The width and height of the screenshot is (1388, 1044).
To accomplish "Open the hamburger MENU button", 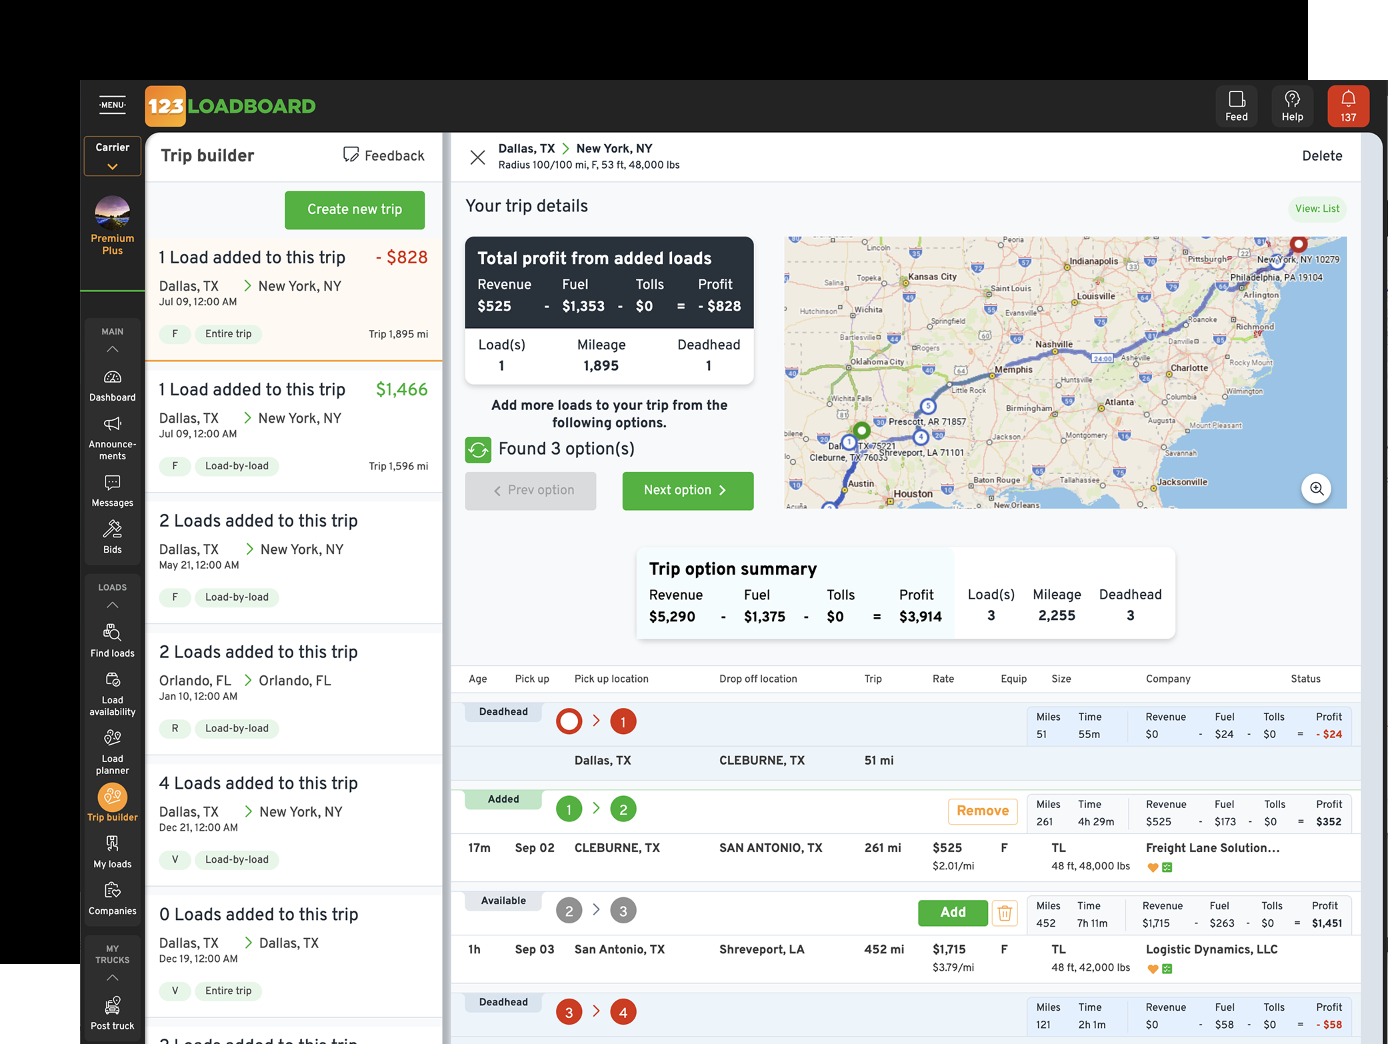I will [112, 105].
